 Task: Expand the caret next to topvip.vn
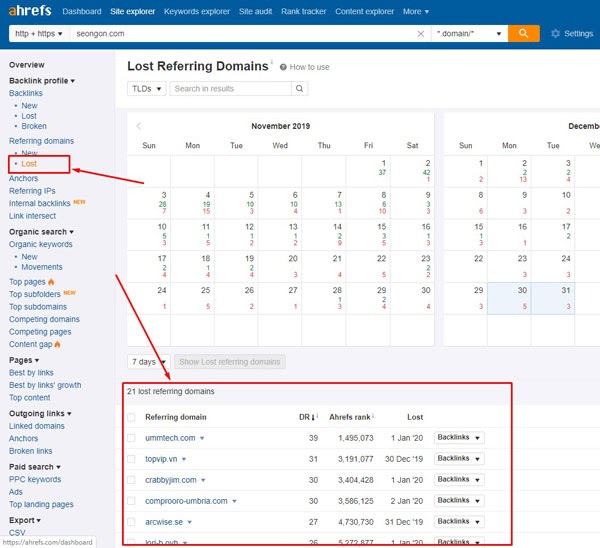click(184, 460)
